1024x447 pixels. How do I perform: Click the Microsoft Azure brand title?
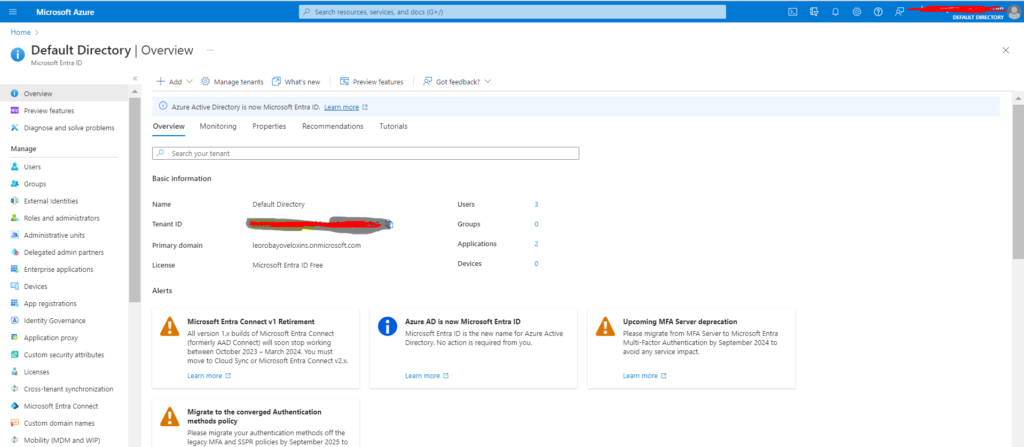(65, 12)
